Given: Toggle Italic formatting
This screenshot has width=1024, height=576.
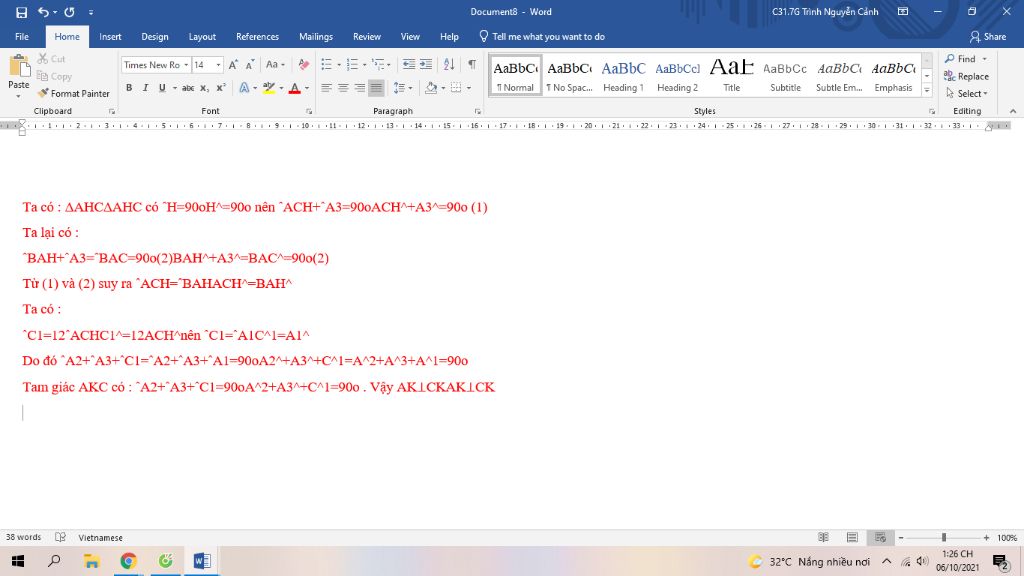Looking at the screenshot, I should coord(145,88).
